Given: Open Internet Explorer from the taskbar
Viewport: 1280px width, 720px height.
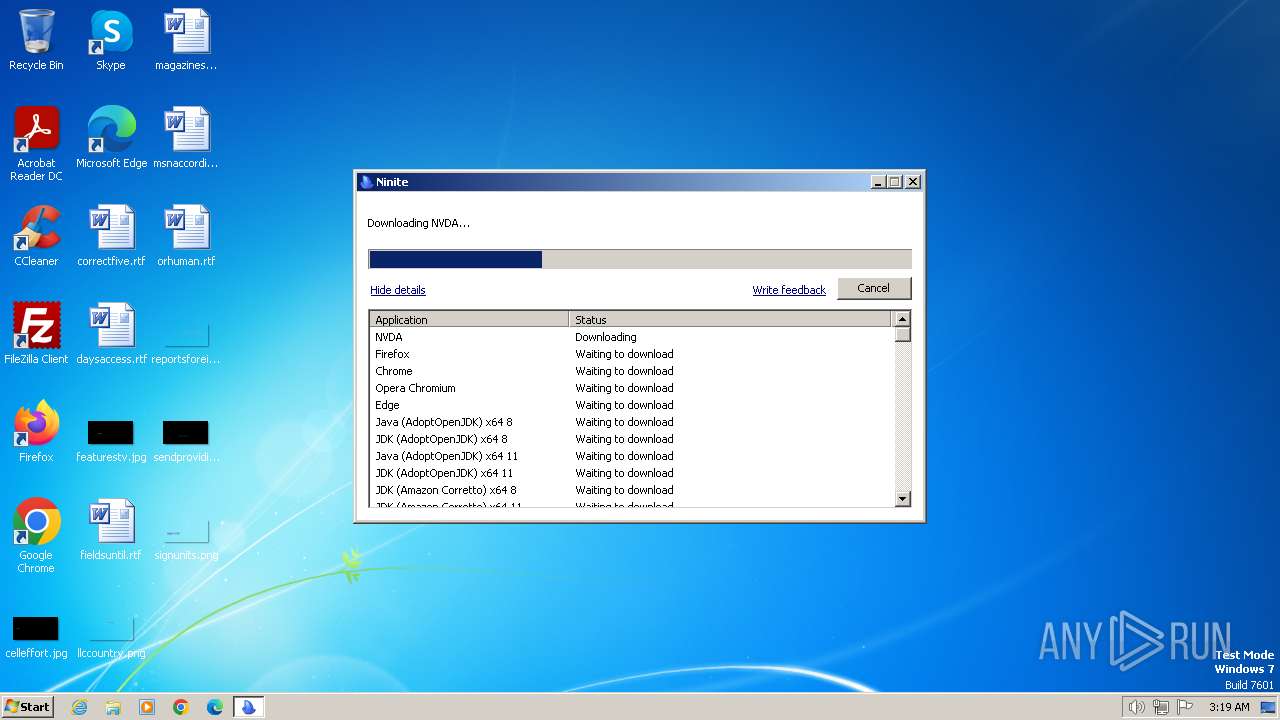Looking at the screenshot, I should (x=79, y=707).
